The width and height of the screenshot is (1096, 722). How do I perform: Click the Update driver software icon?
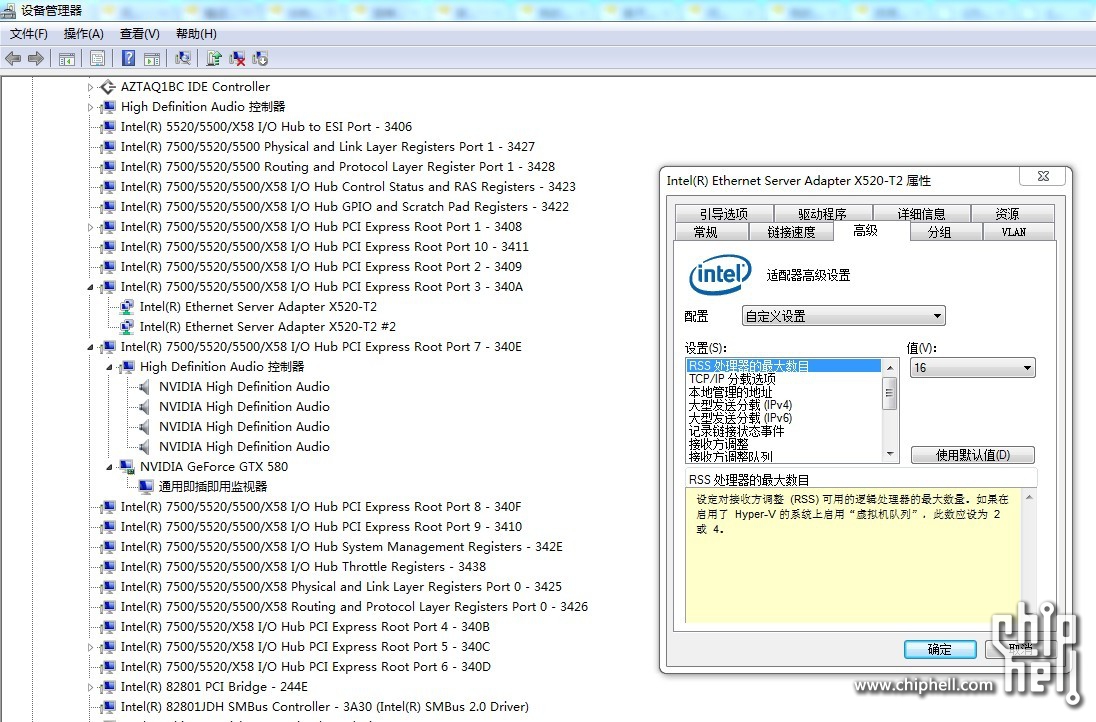pos(214,58)
